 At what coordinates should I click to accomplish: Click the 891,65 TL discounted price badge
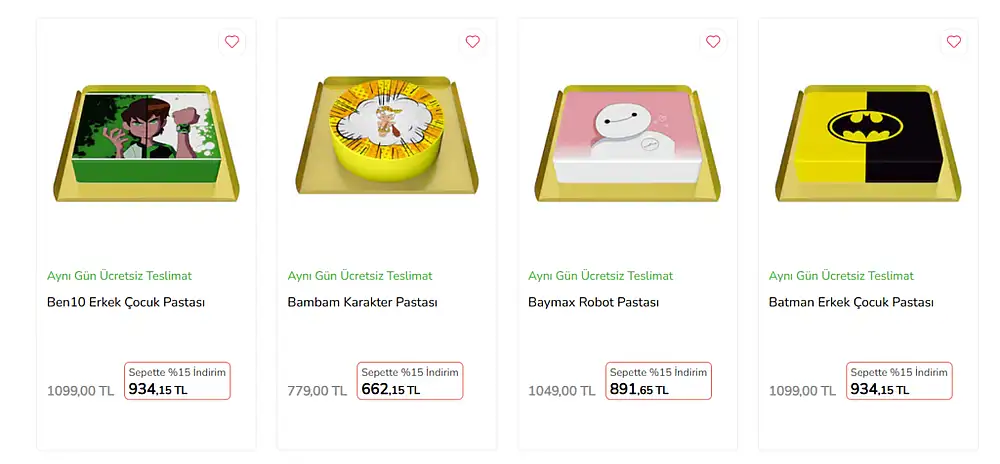point(658,381)
